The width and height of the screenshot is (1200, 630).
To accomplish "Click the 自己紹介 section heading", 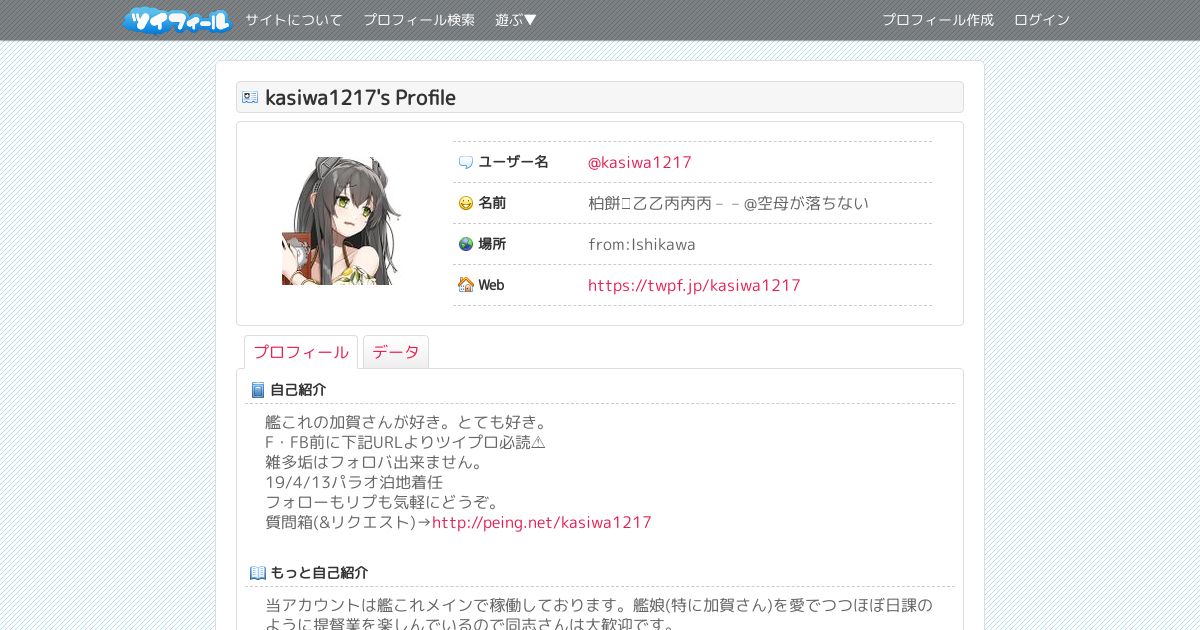I will tap(298, 390).
